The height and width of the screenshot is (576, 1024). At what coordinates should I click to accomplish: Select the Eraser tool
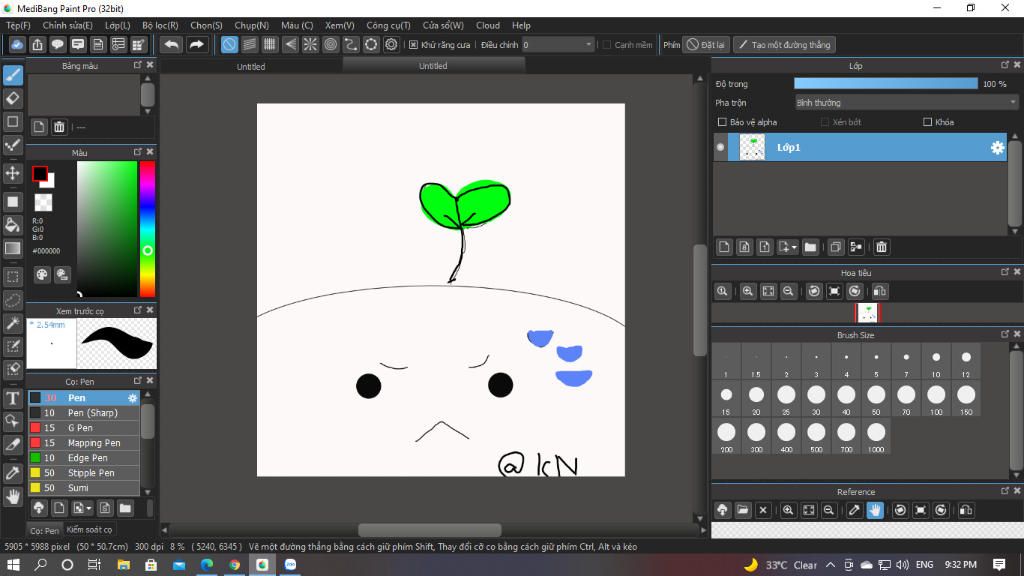[x=12, y=99]
